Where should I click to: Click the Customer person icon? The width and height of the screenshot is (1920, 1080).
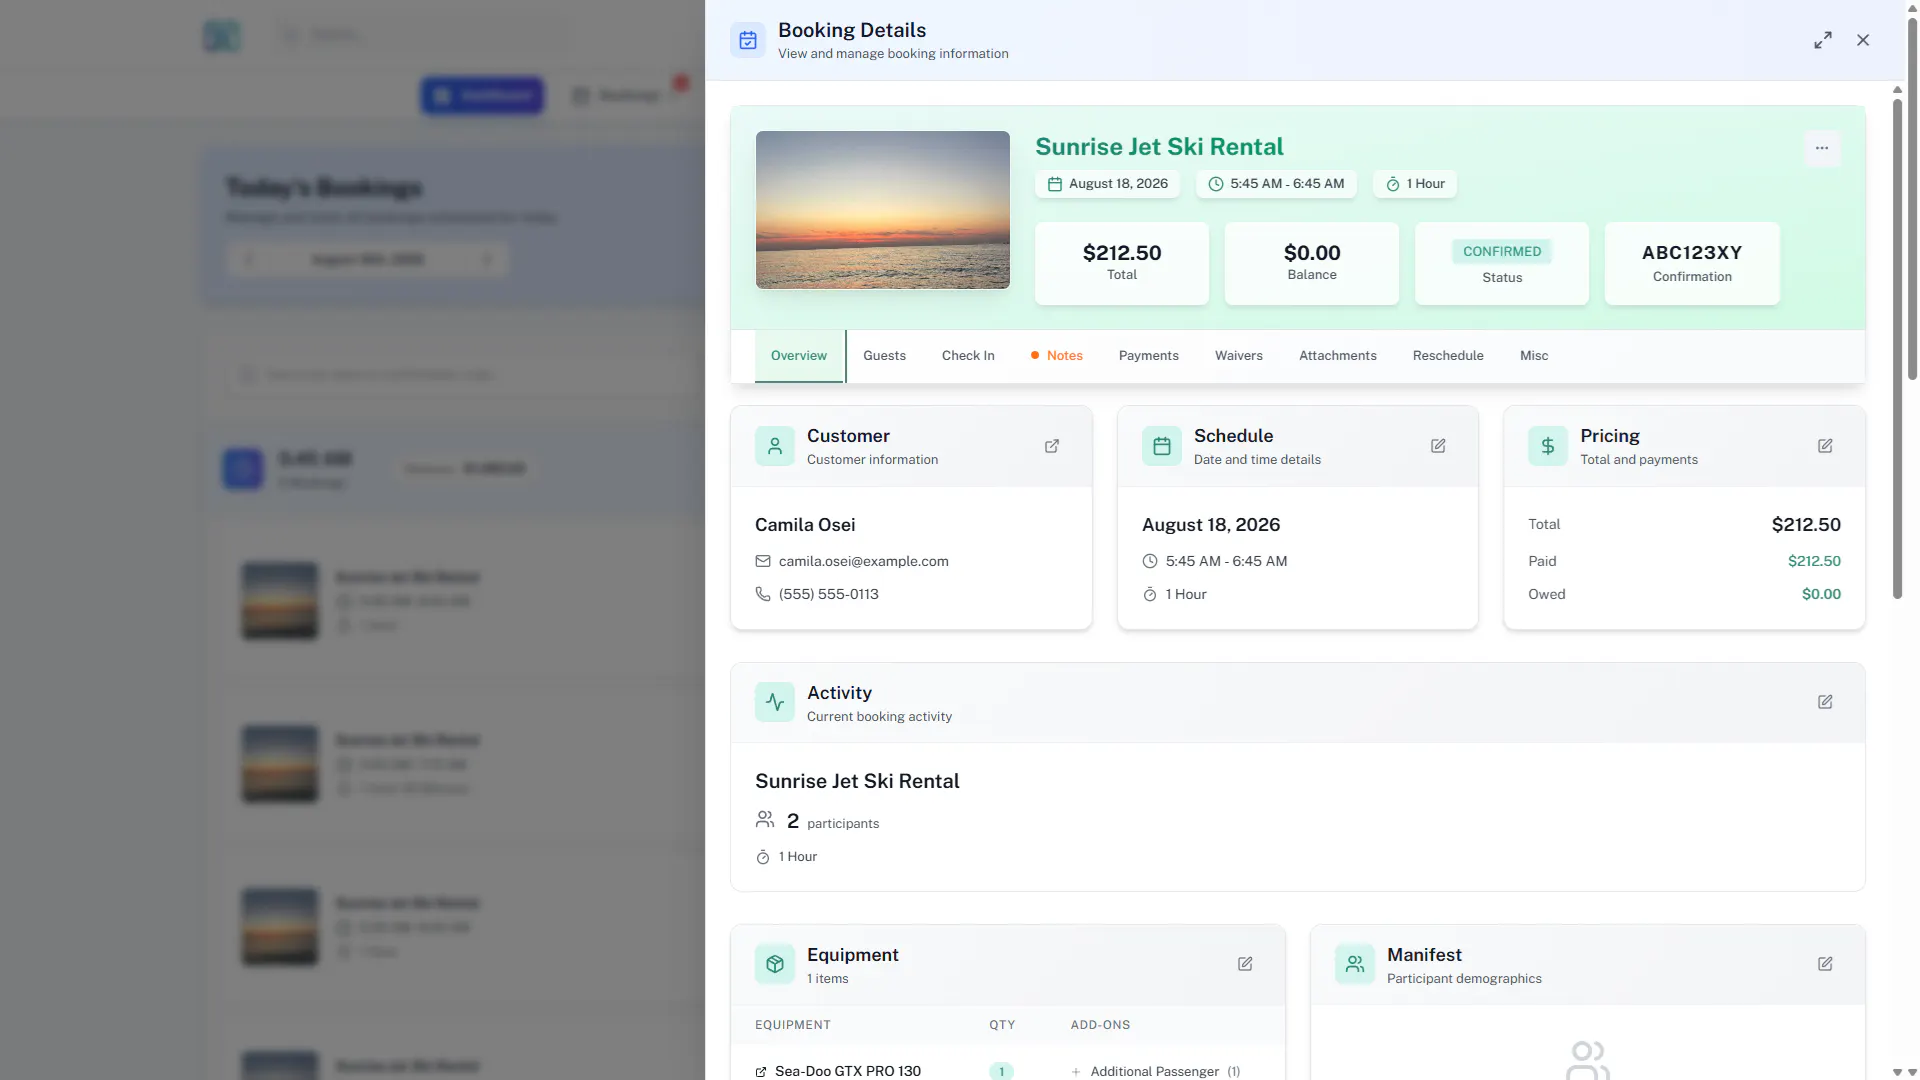click(775, 446)
